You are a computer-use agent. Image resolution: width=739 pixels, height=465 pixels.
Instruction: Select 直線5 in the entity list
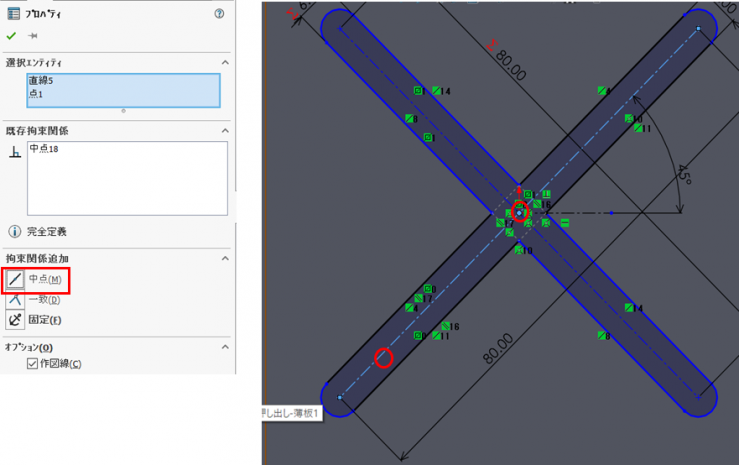pos(41,81)
